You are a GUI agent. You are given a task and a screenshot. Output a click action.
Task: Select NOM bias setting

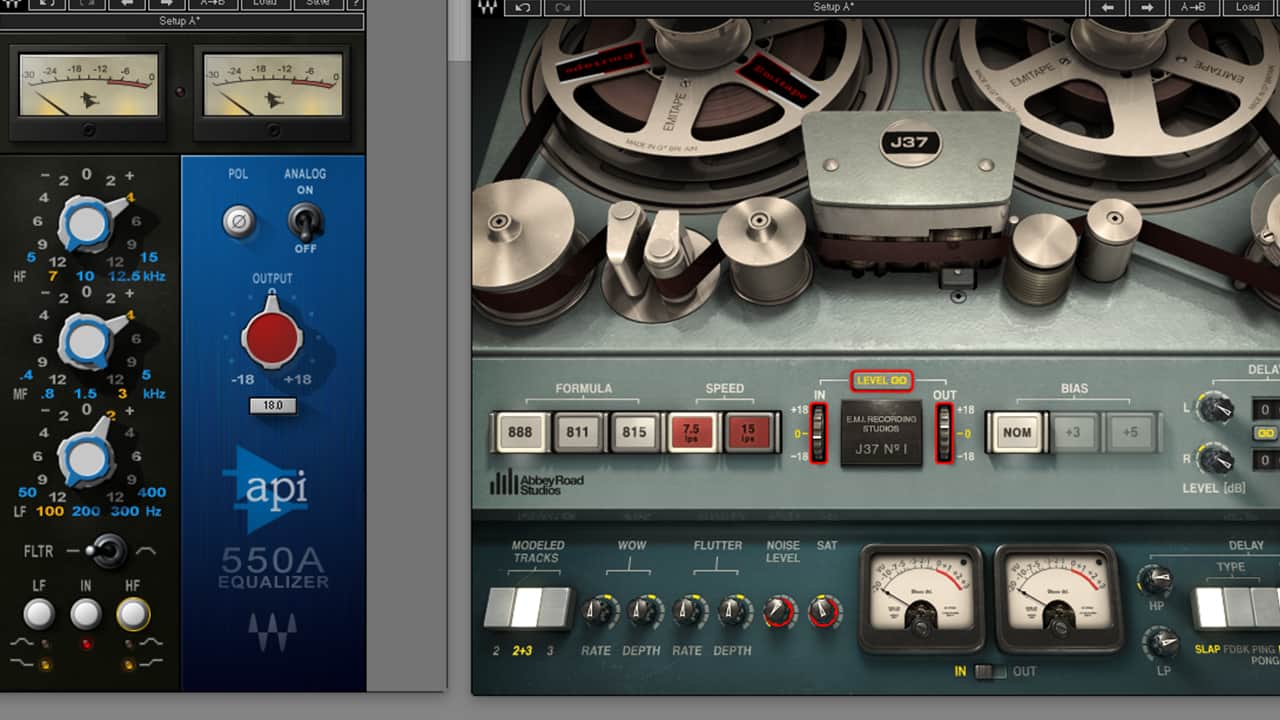(x=1017, y=433)
